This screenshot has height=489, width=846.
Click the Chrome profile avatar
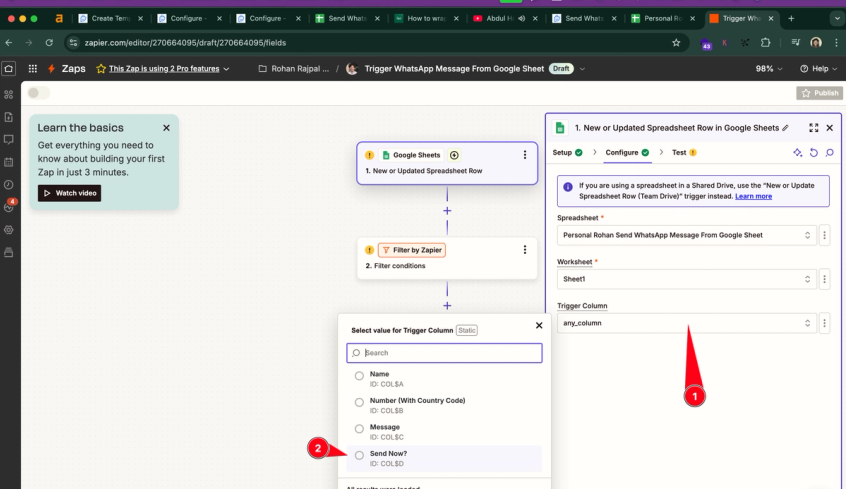tap(816, 43)
